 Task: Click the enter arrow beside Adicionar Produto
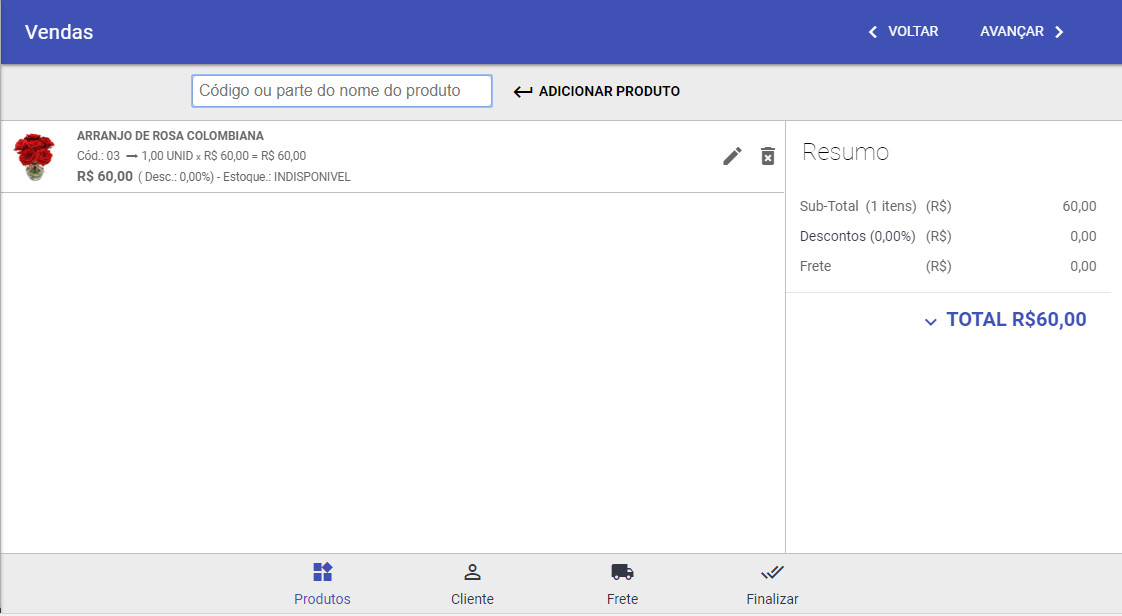(x=523, y=92)
